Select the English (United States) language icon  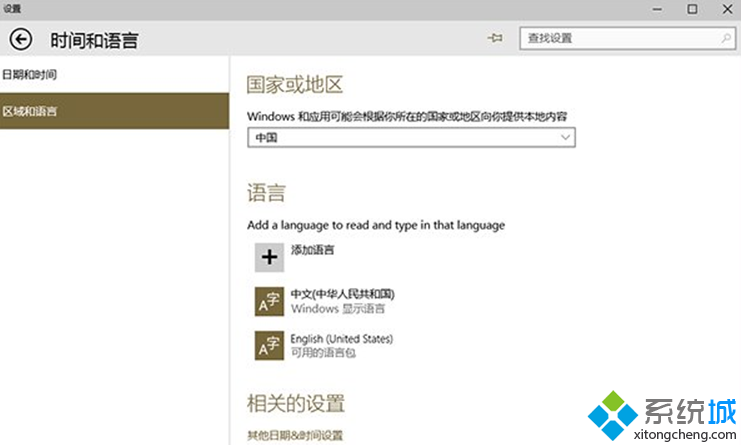coord(269,345)
